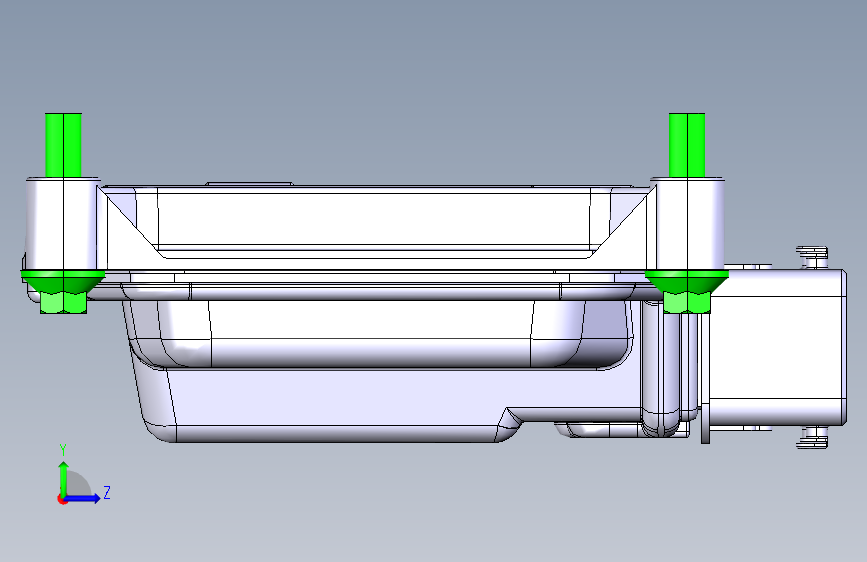Select the Y axis label
867x562 pixels.
coord(63,450)
